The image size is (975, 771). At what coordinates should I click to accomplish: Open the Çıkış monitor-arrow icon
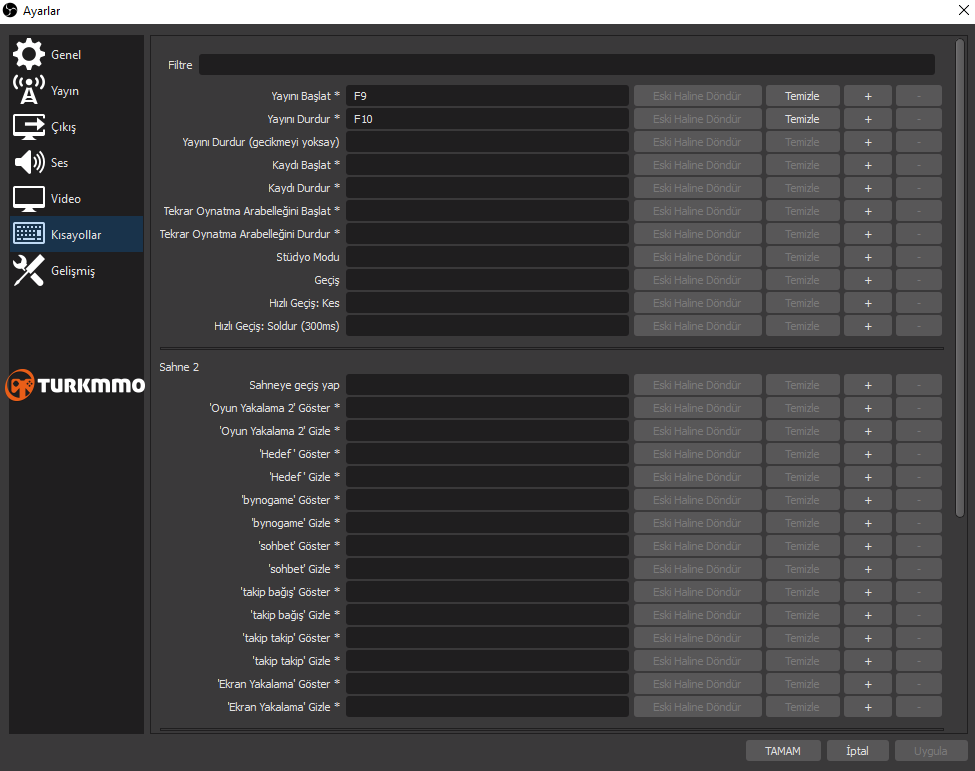[29, 126]
